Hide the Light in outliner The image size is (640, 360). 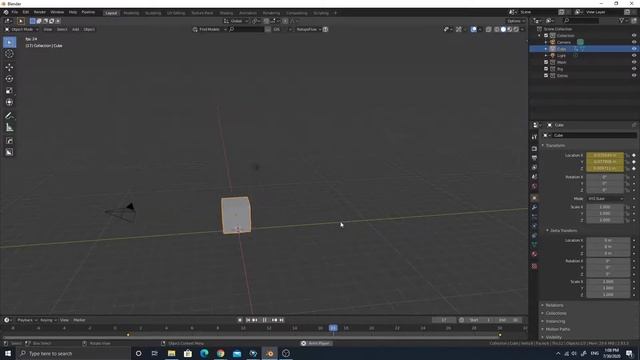634,56
